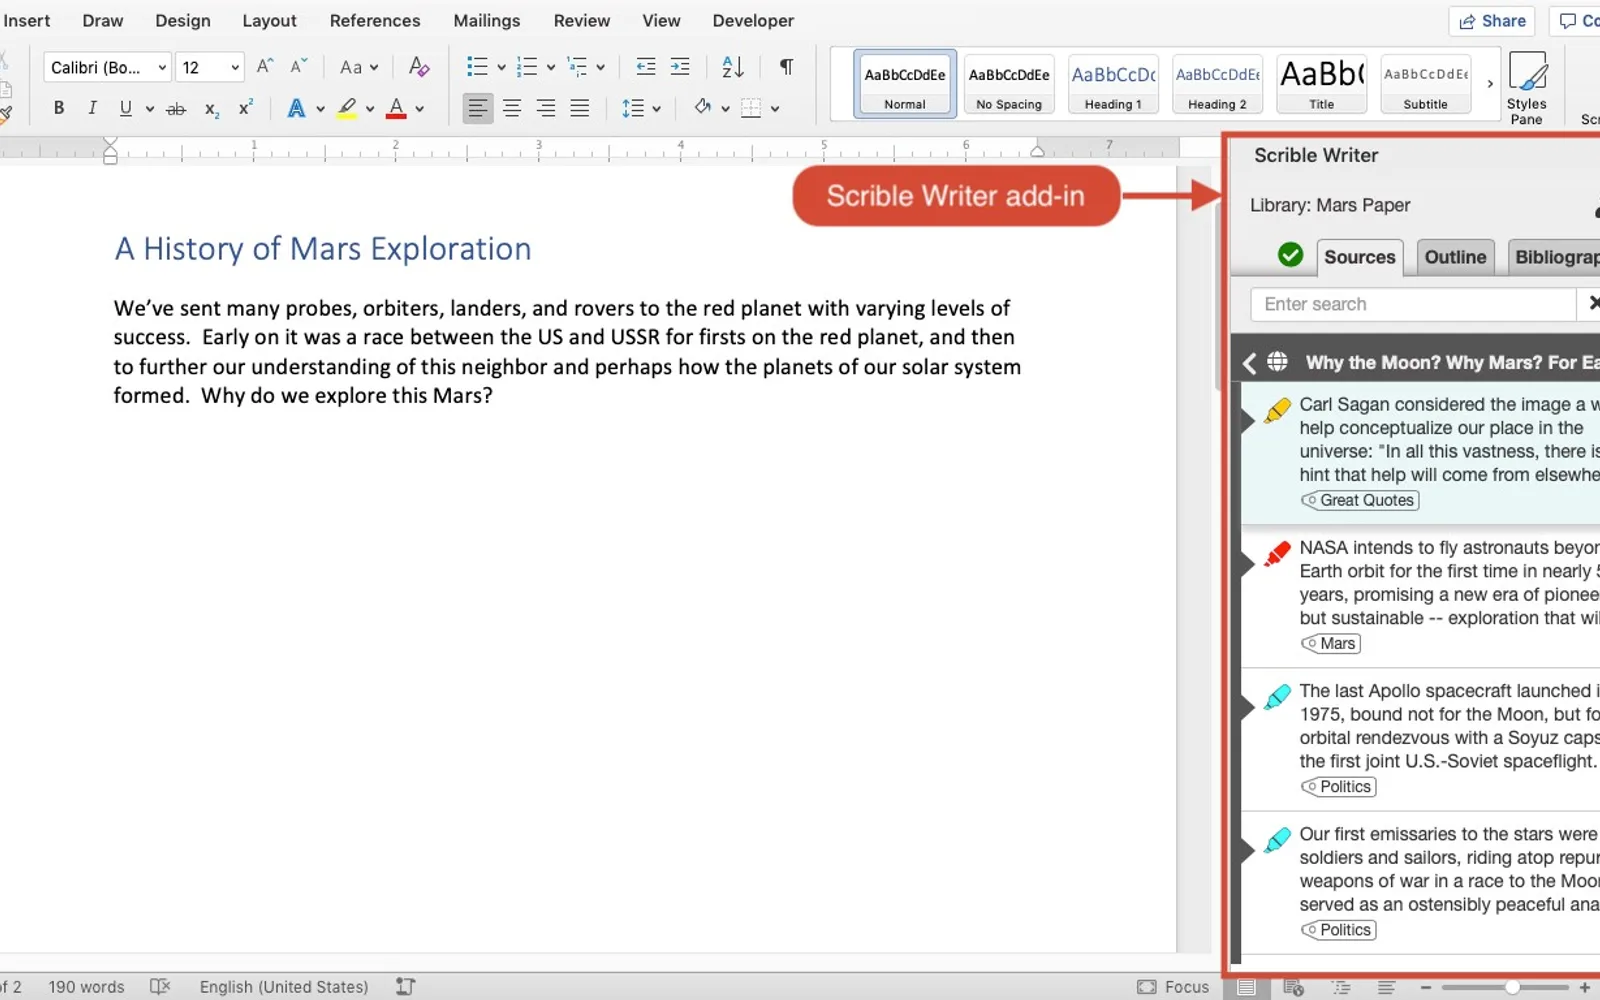The image size is (1600, 1000).
Task: Open Styles Pane
Action: coord(1527,88)
